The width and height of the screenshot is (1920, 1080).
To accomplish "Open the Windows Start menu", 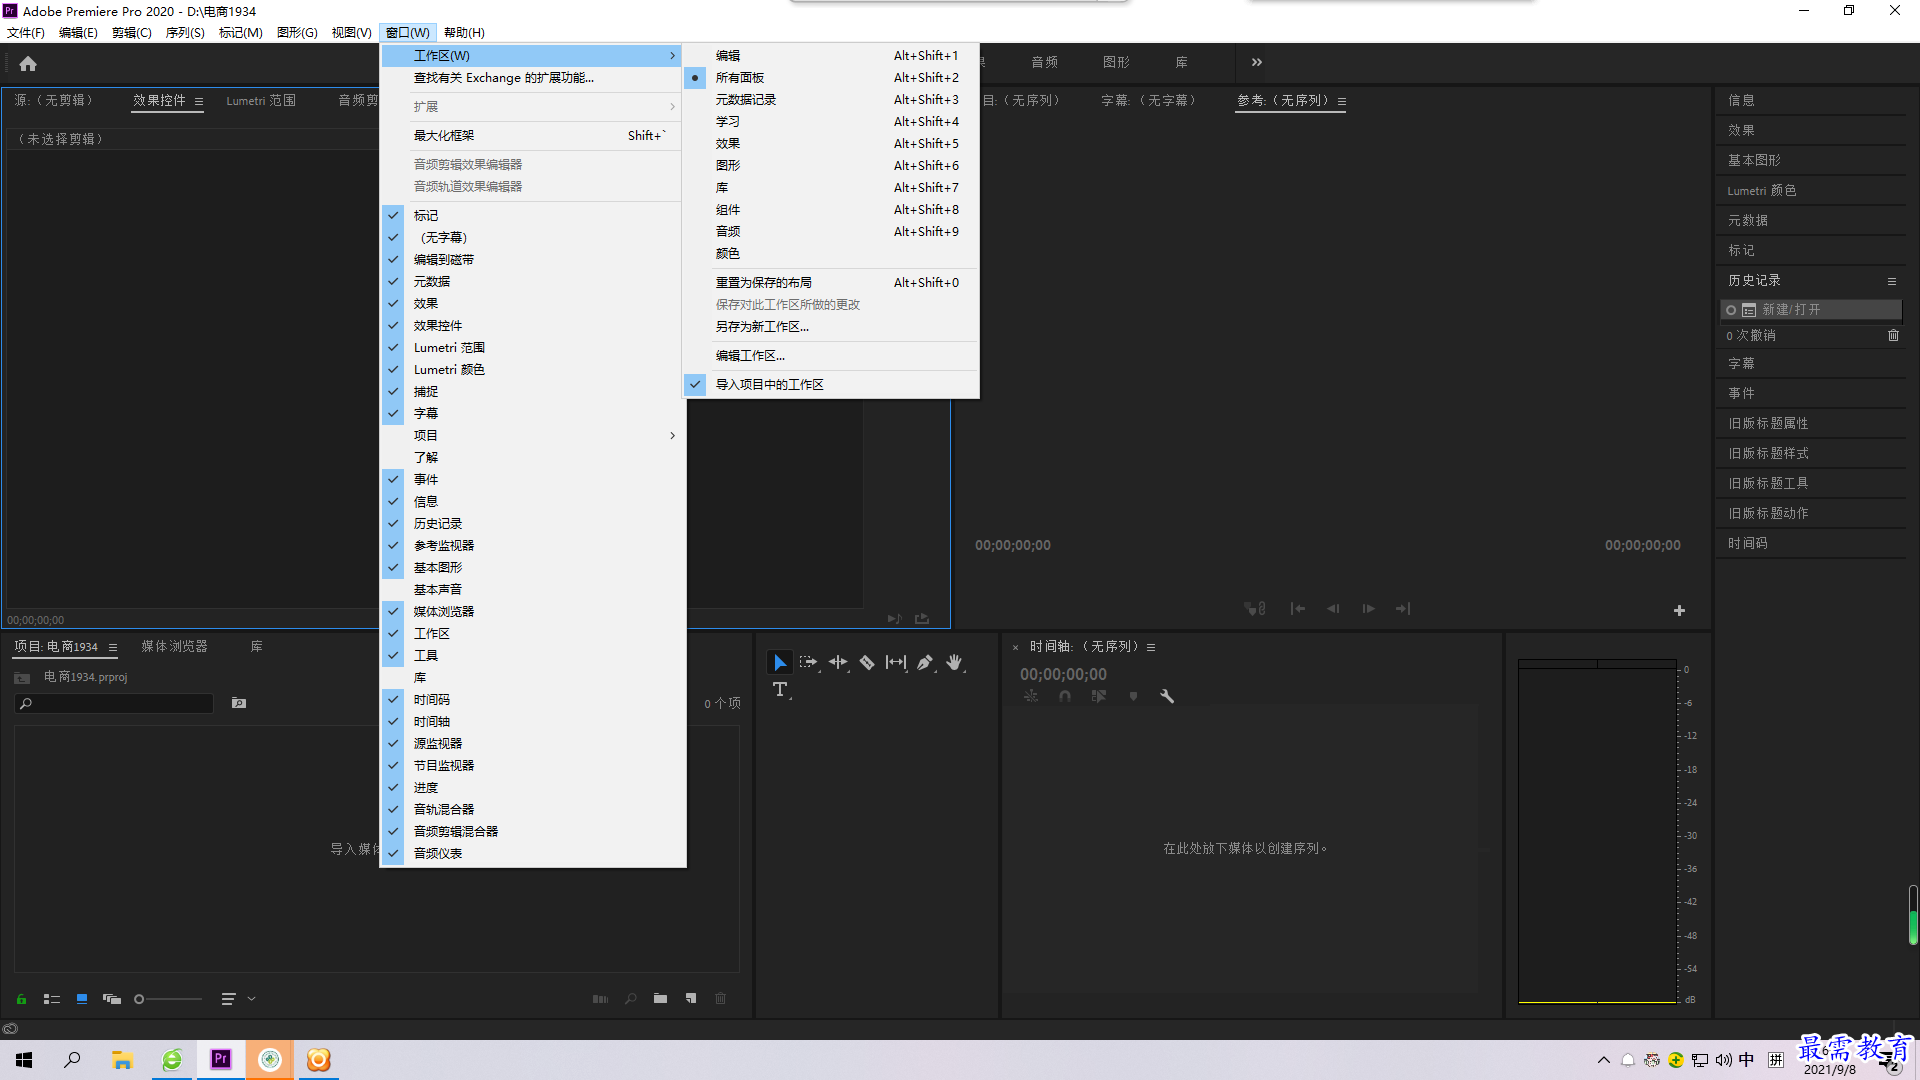I will (24, 1060).
